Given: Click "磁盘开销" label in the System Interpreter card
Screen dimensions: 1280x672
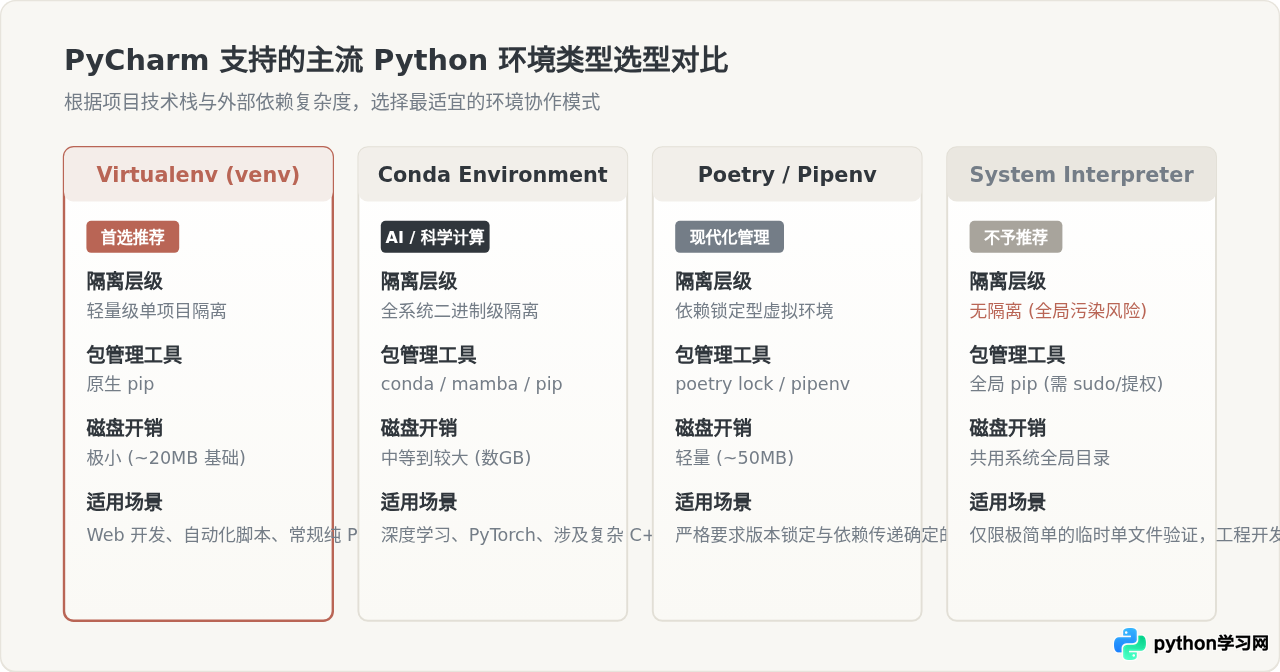Looking at the screenshot, I should [x=1008, y=429].
